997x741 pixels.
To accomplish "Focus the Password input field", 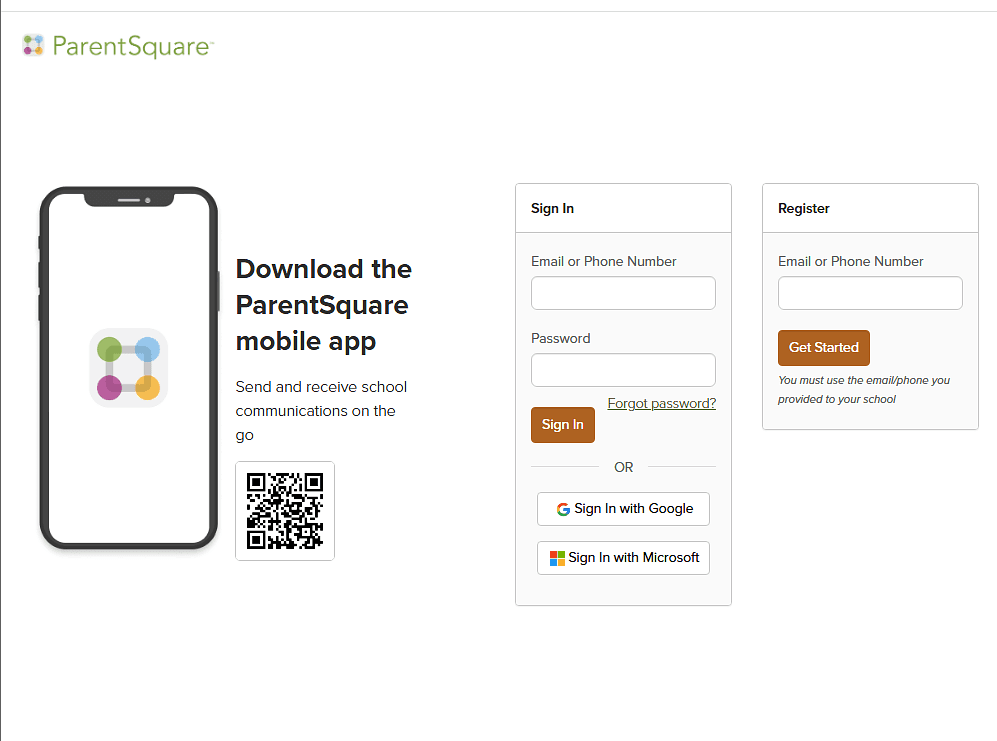I will coord(623,370).
